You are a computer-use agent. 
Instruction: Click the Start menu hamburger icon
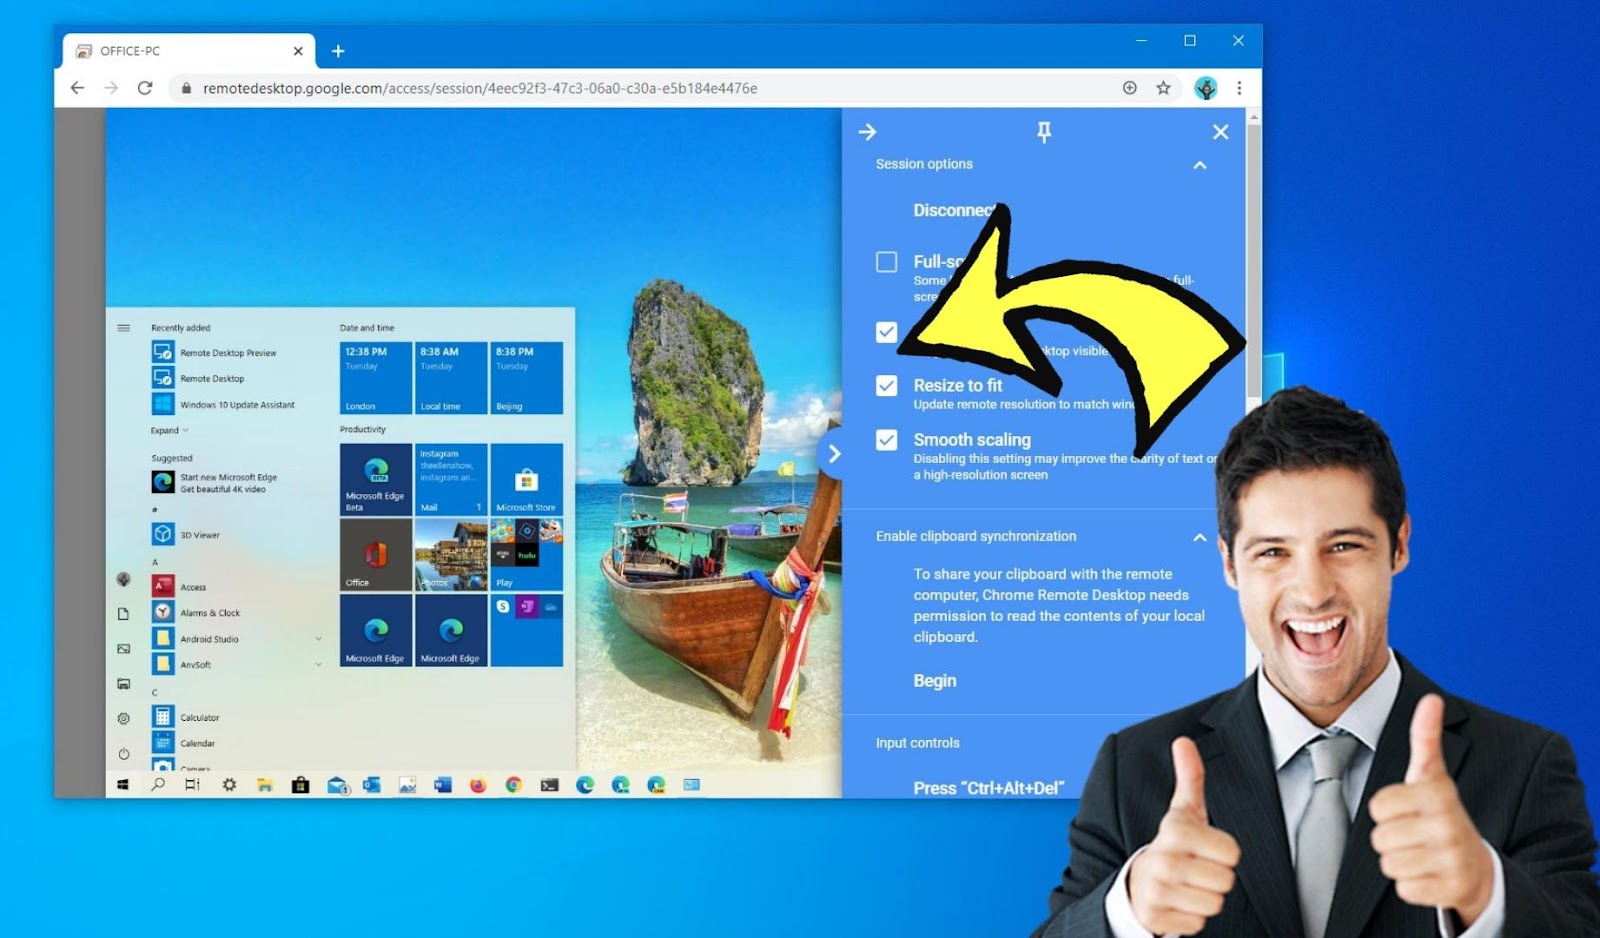[123, 328]
